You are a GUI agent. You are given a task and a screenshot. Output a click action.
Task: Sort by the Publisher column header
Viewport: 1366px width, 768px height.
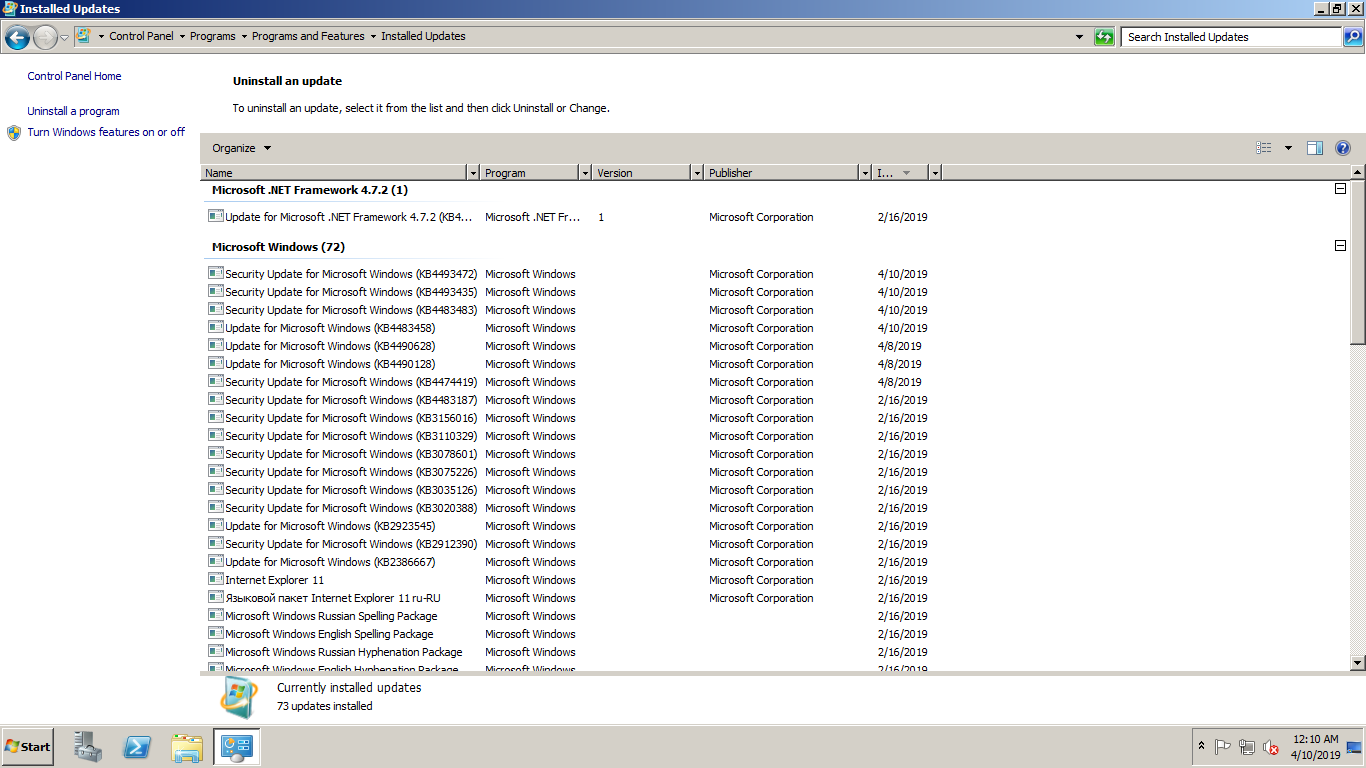click(x=781, y=173)
